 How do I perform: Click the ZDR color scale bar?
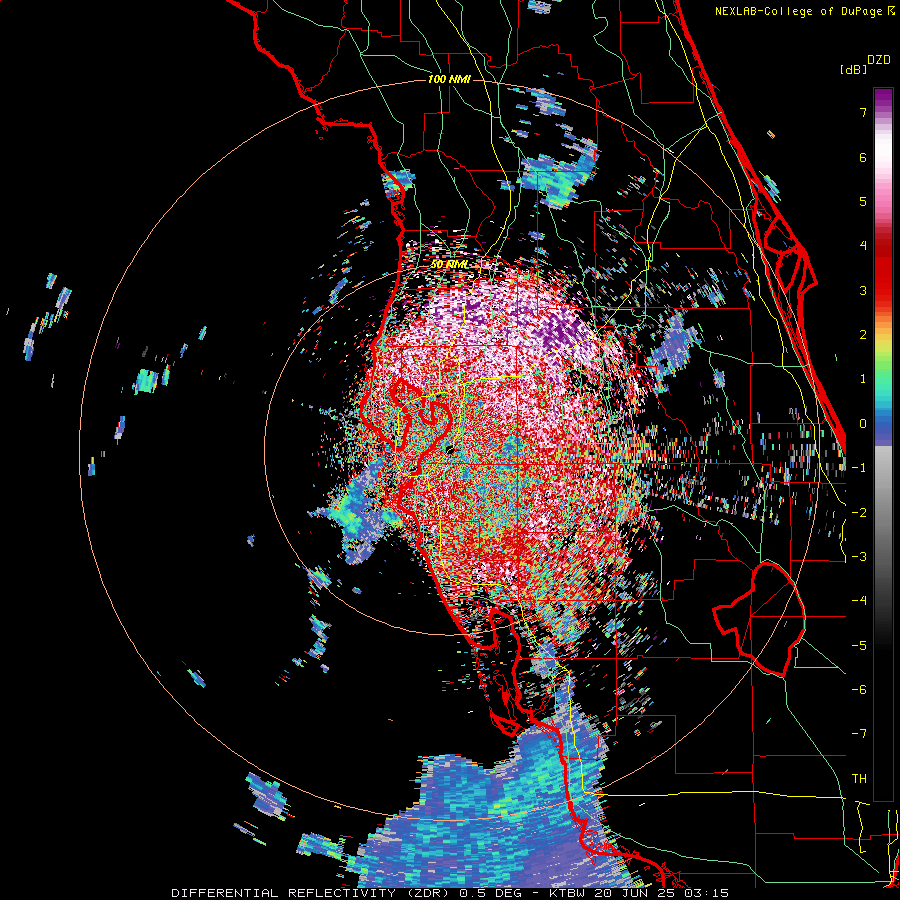point(883,444)
